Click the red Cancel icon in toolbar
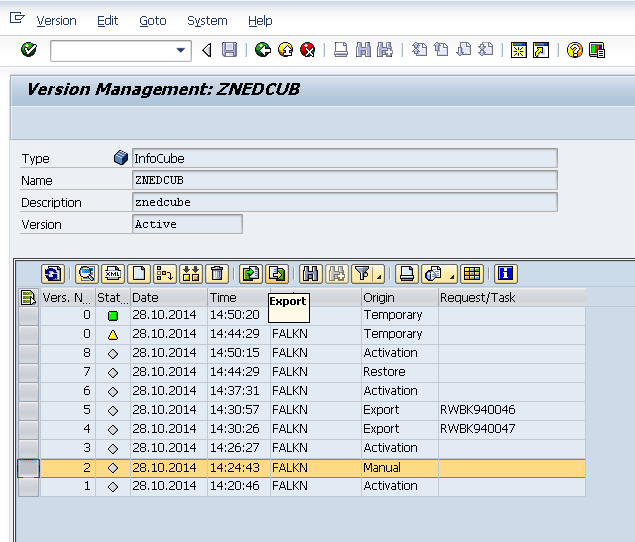635x542 pixels. click(308, 50)
